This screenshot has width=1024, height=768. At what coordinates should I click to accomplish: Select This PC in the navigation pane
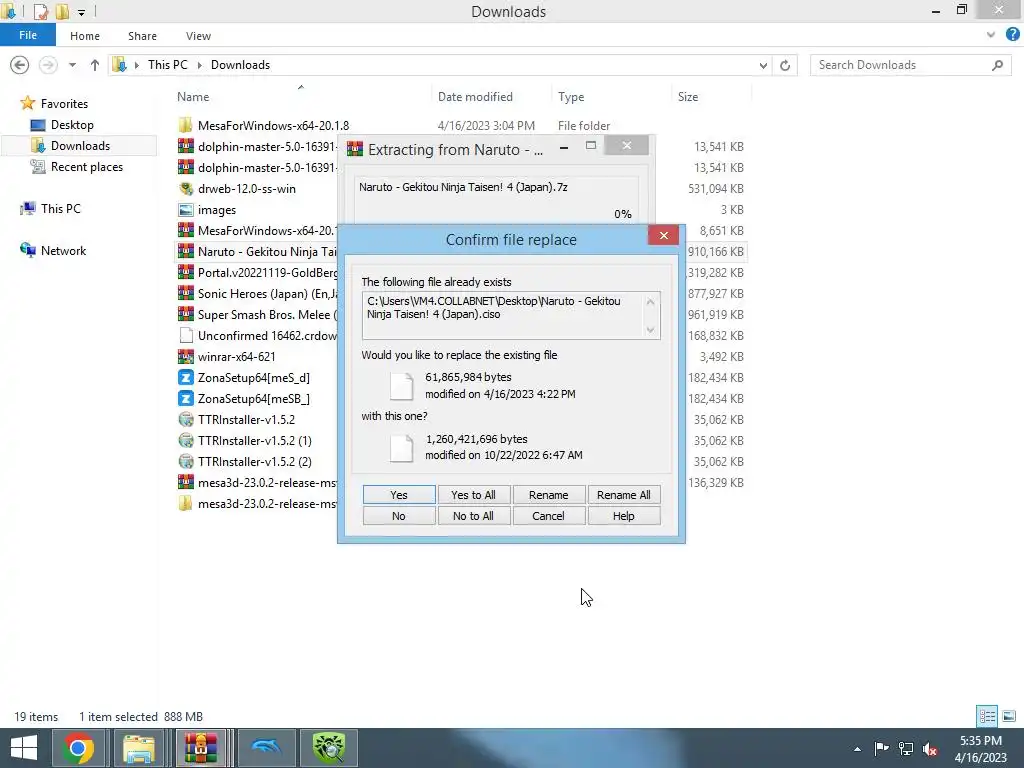[x=61, y=208]
